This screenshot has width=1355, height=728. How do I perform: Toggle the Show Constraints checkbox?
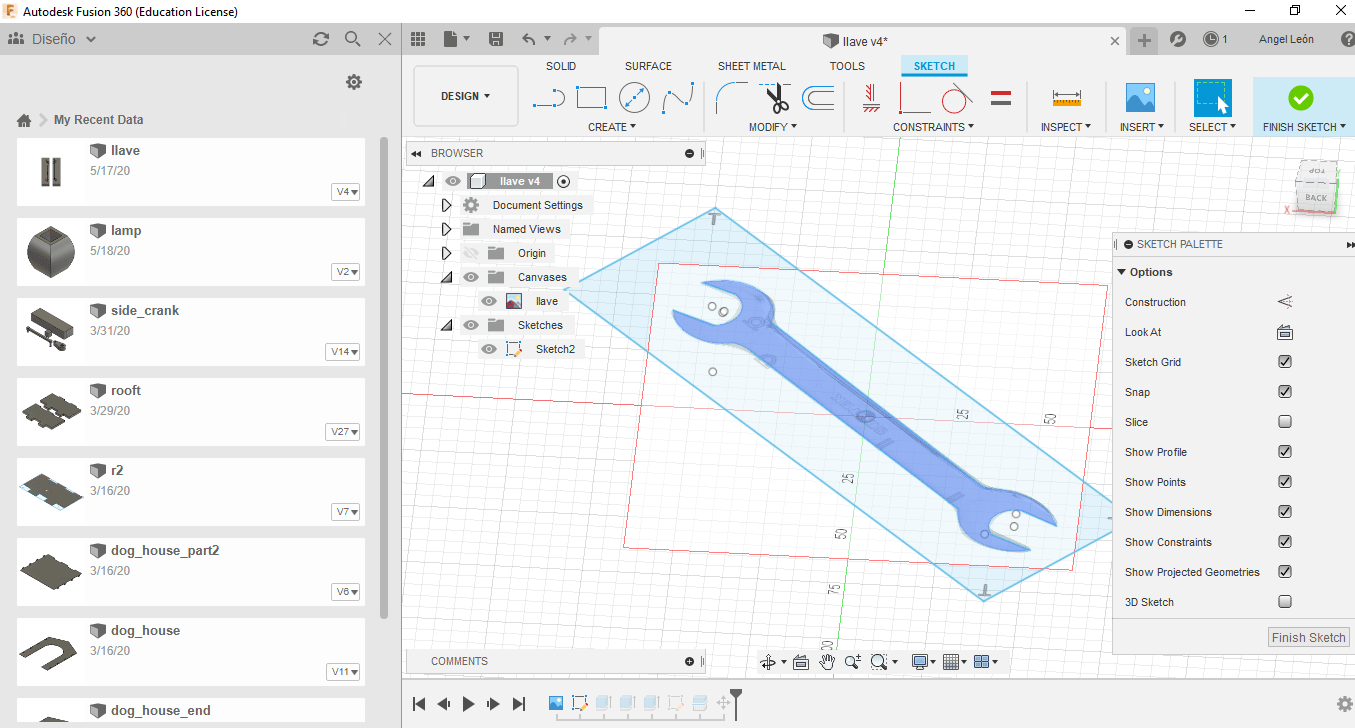pyautogui.click(x=1285, y=542)
